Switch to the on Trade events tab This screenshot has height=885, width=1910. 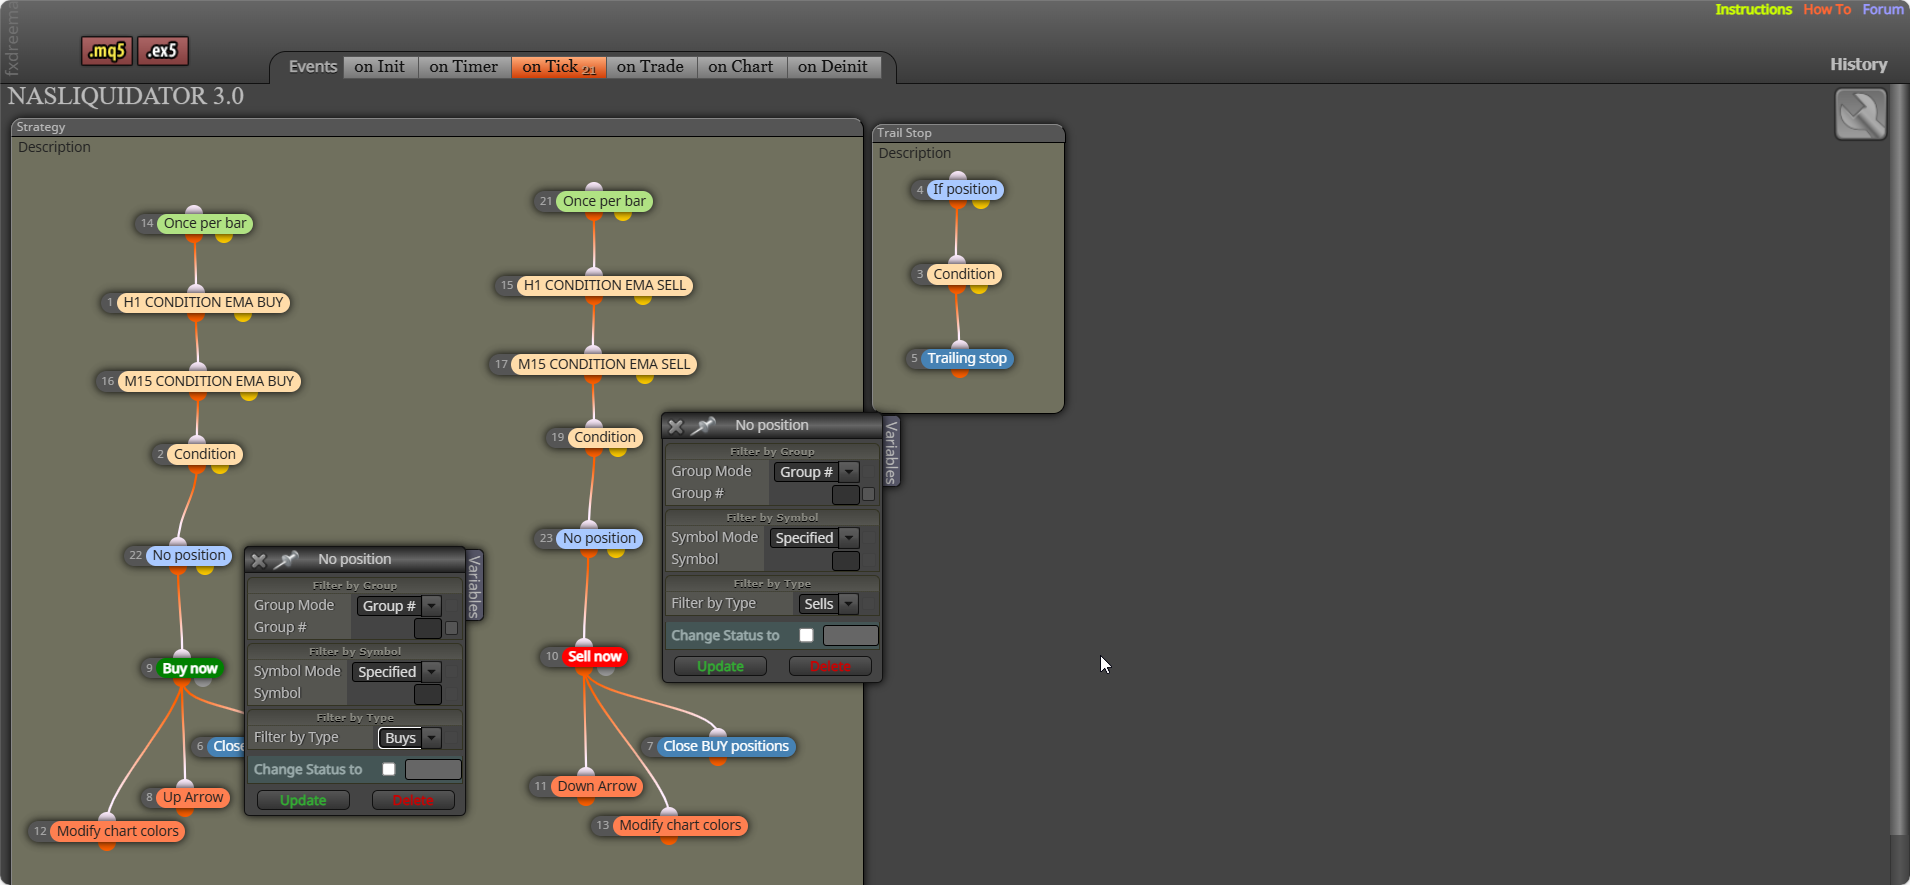[650, 67]
